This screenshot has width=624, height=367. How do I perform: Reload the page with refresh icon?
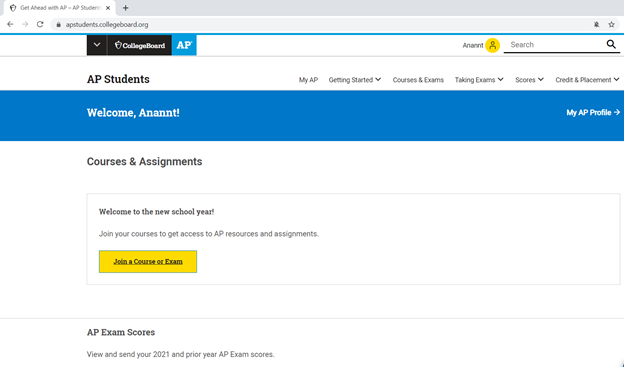pyautogui.click(x=40, y=24)
